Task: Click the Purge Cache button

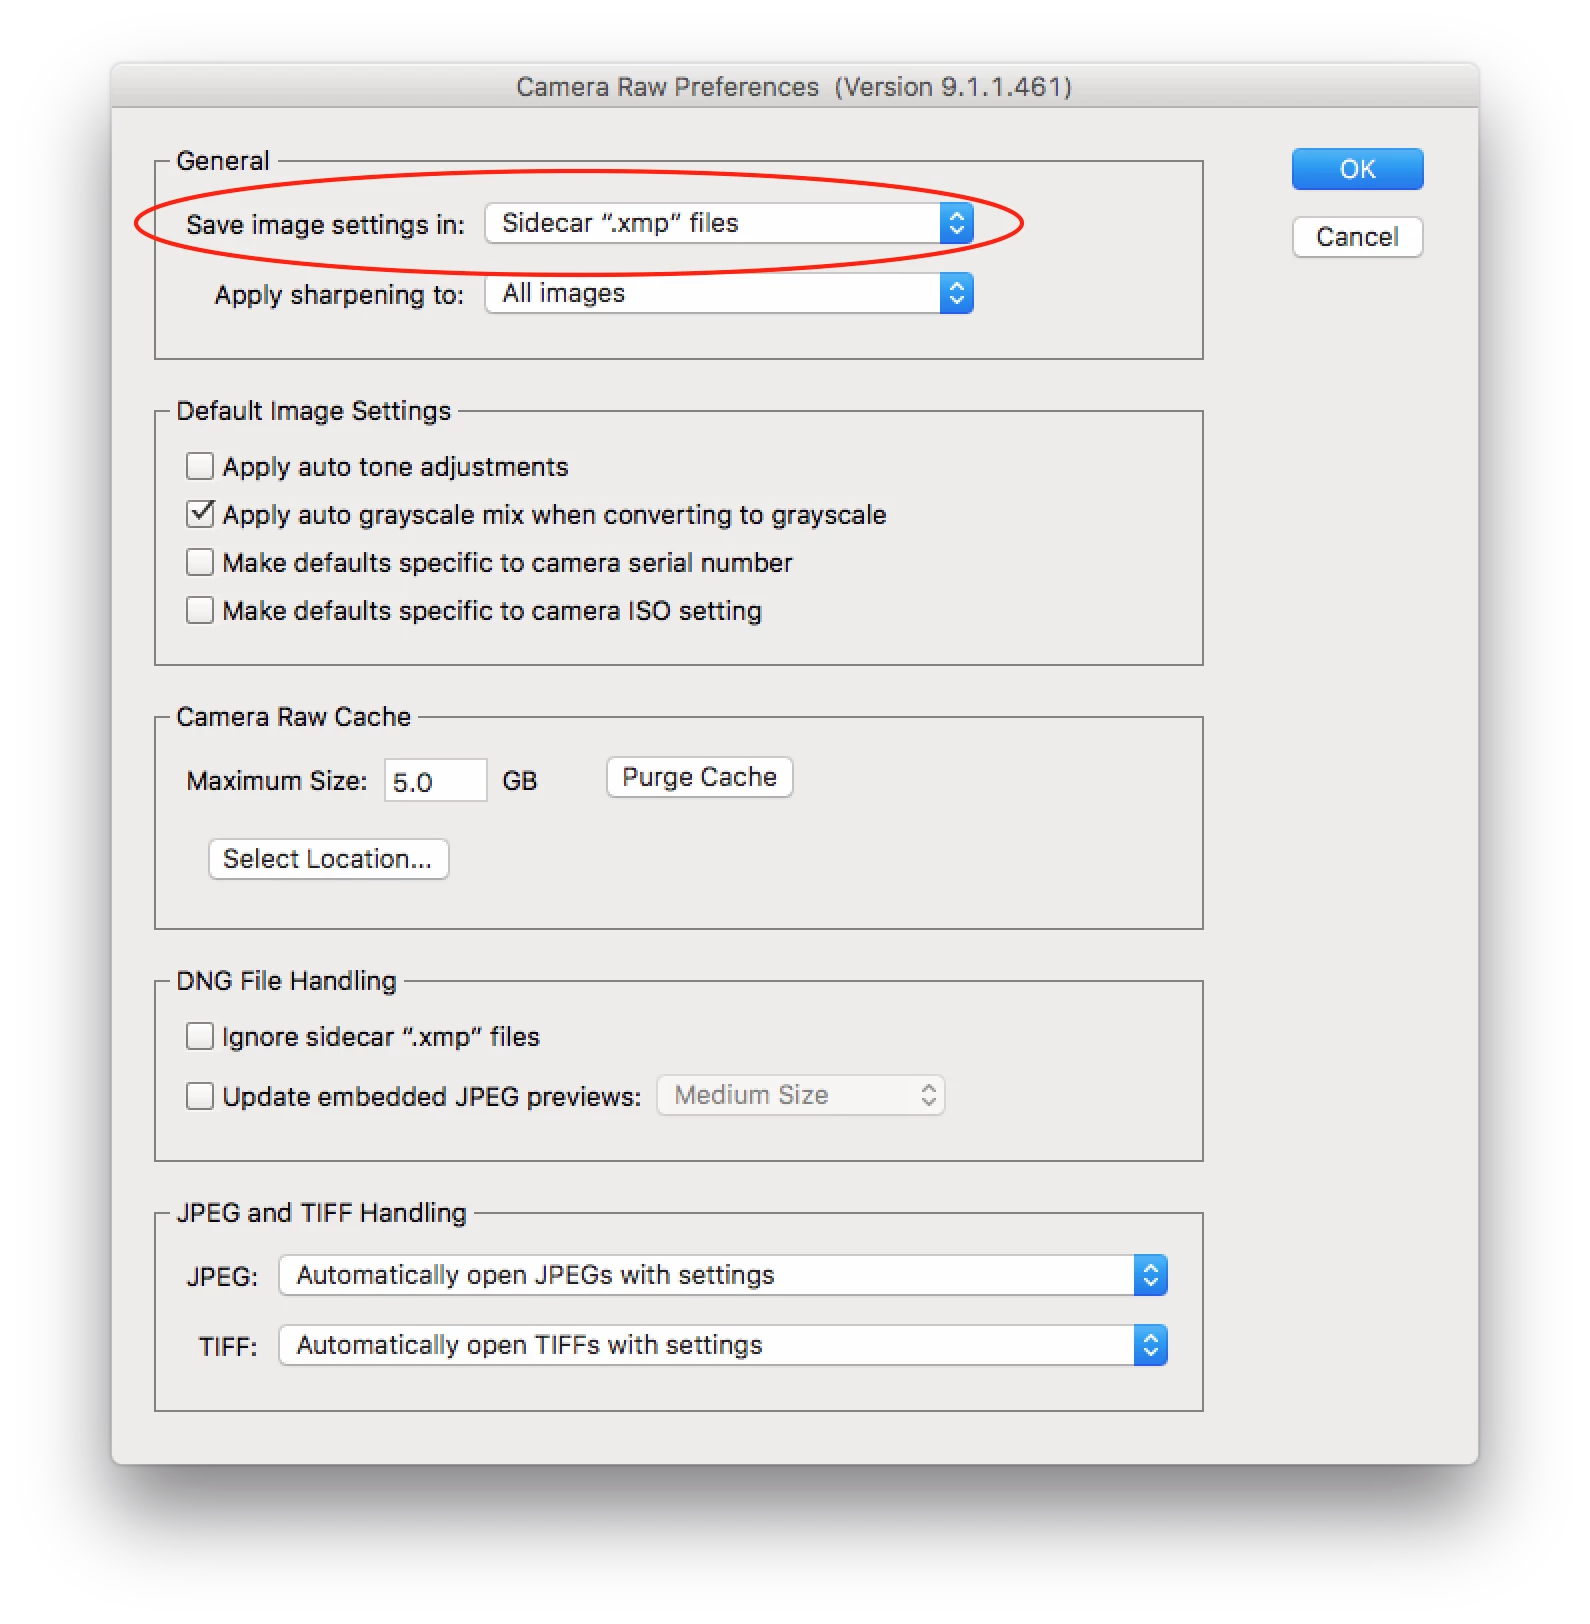Action: [x=699, y=777]
